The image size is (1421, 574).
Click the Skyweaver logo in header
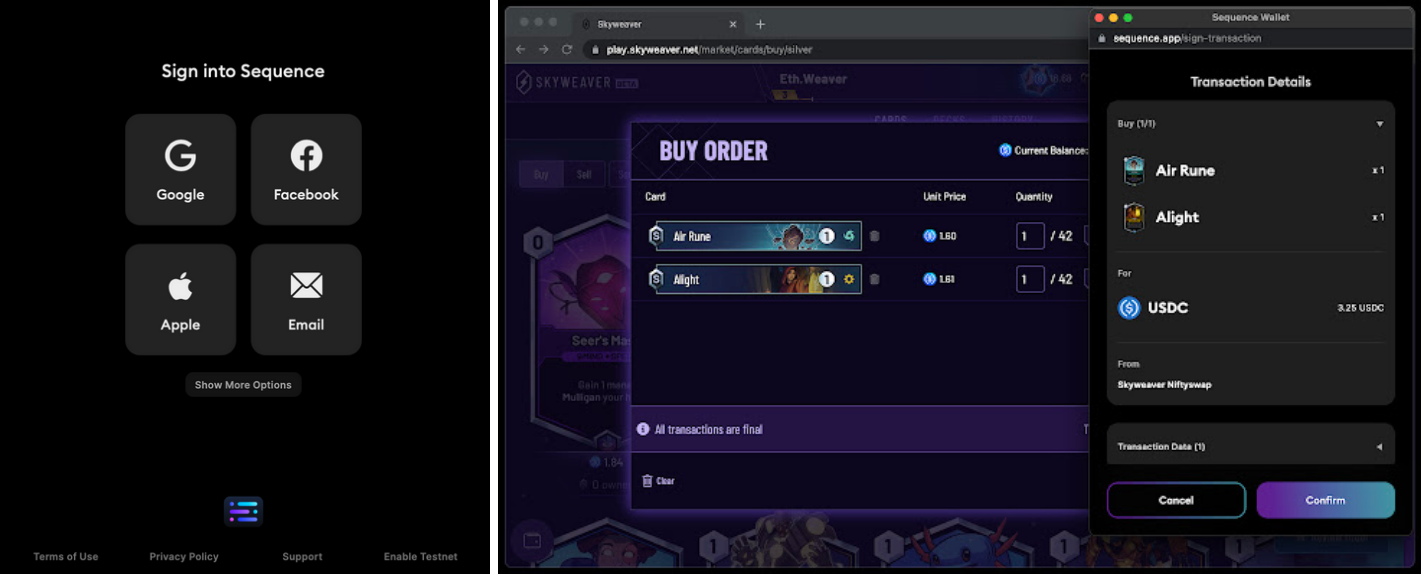576,82
